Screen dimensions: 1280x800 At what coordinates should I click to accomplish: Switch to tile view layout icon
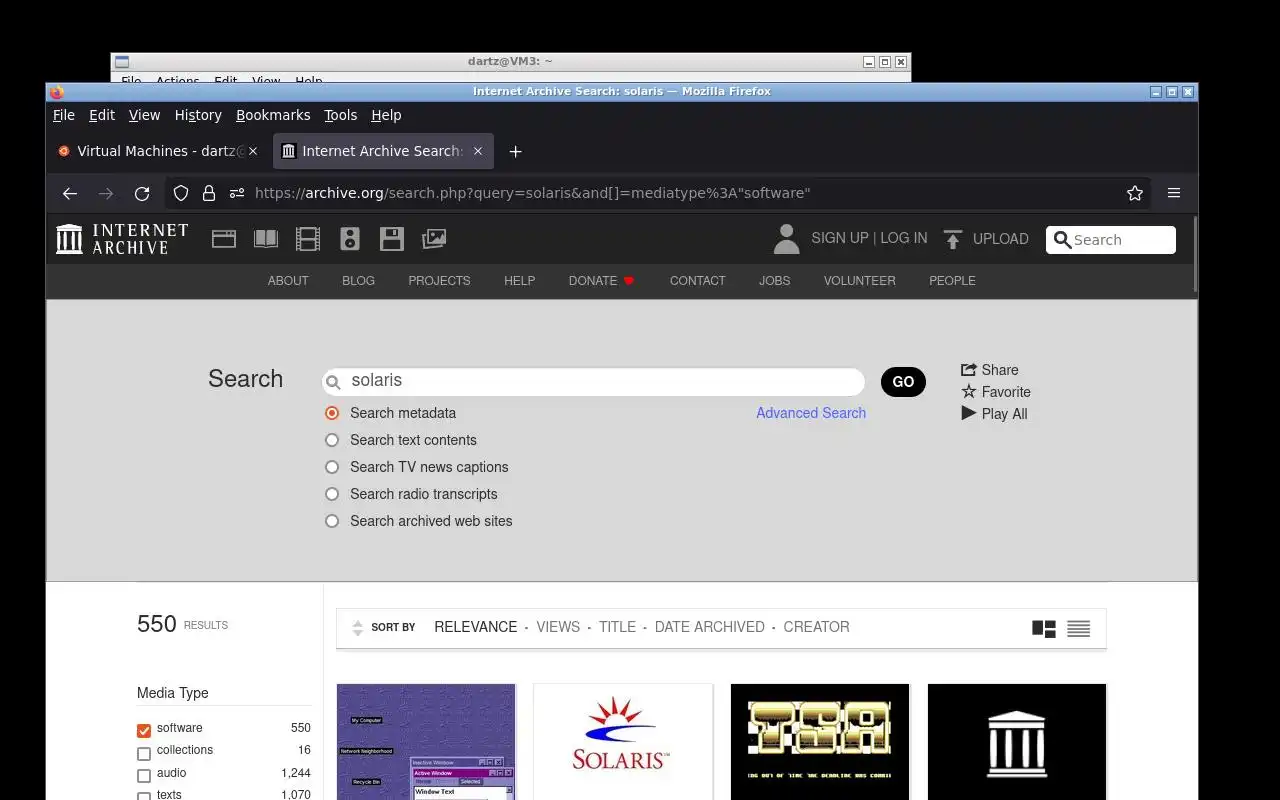1044,629
